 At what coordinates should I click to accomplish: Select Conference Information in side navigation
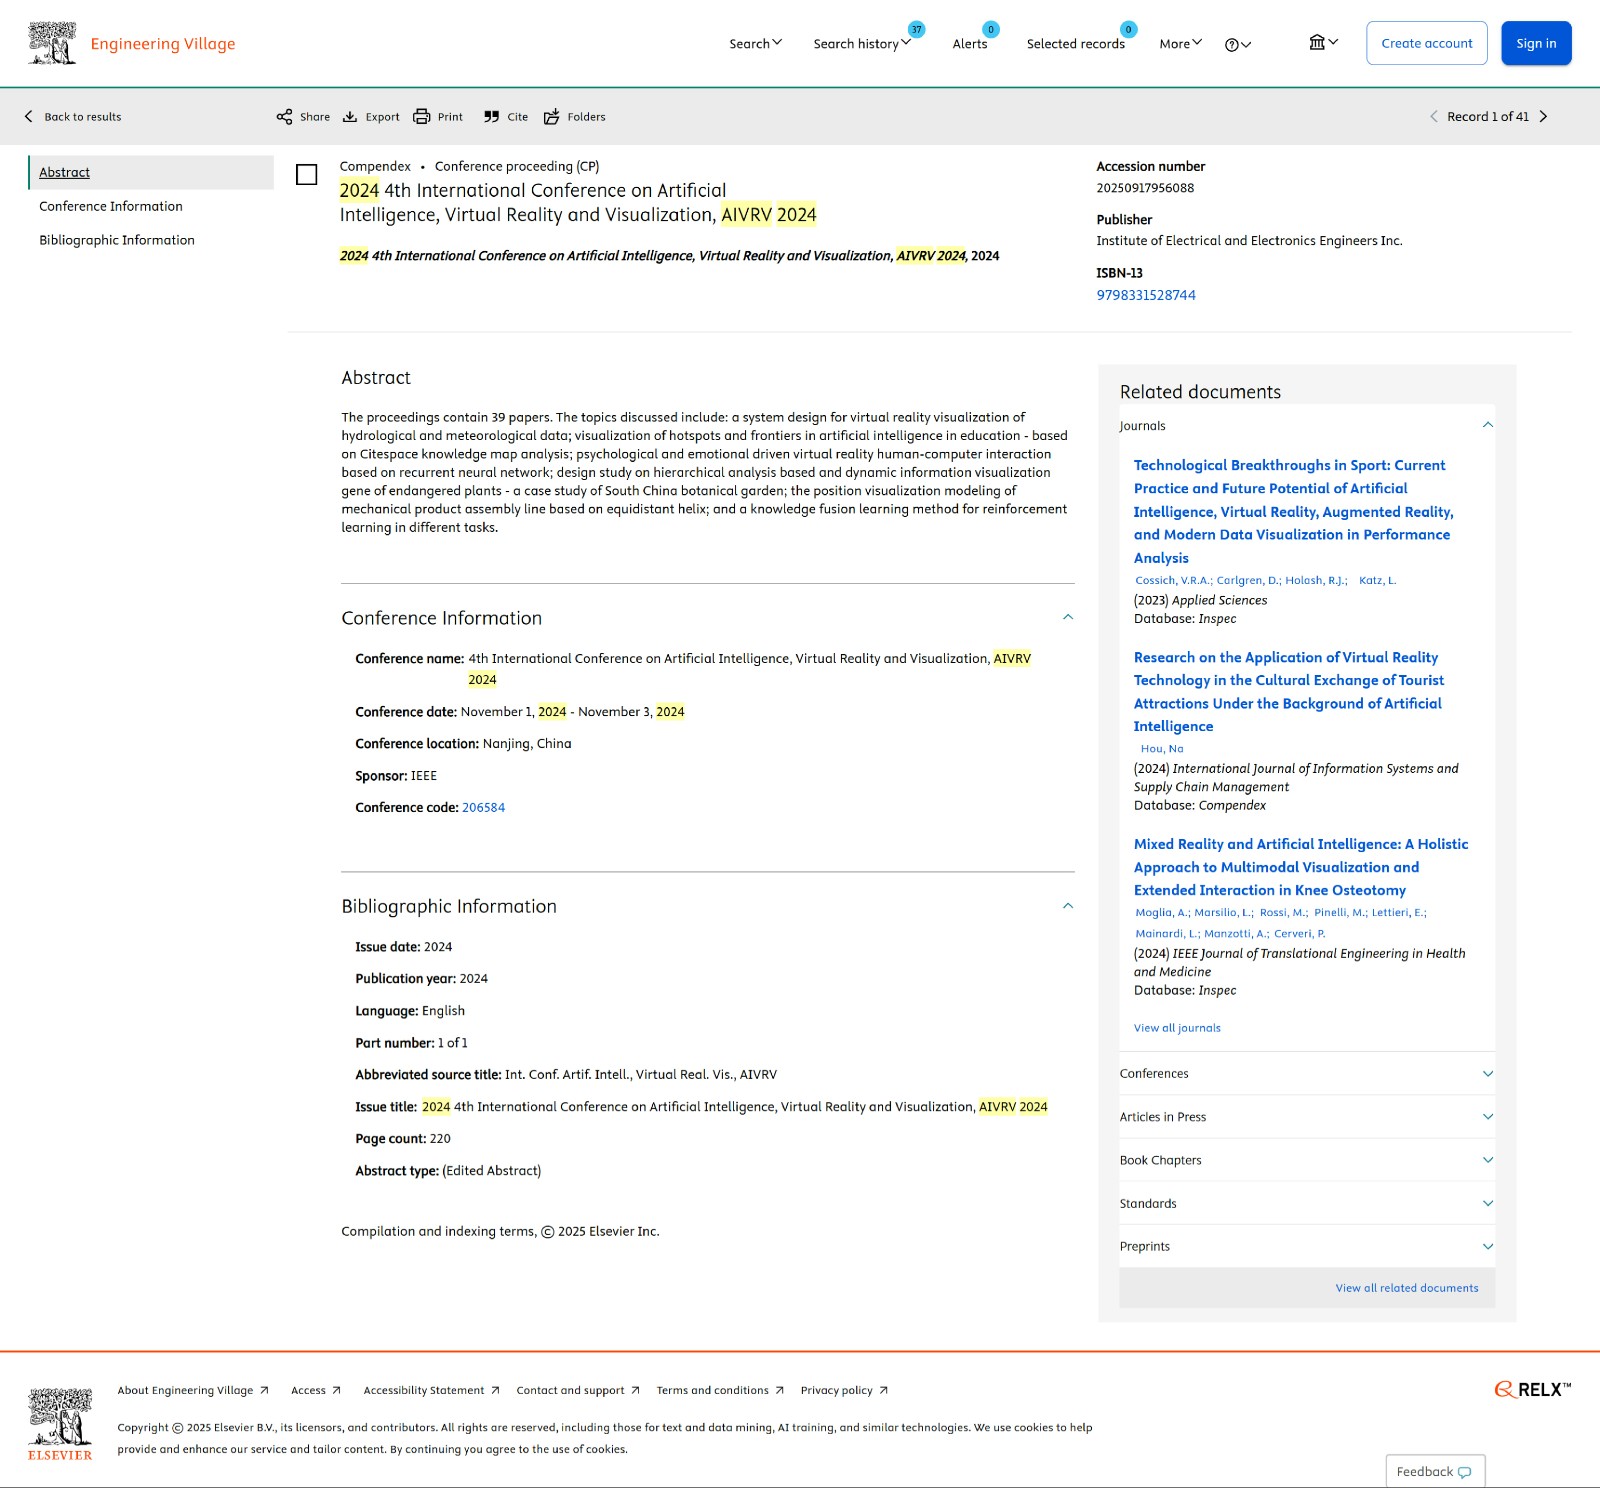[111, 206]
